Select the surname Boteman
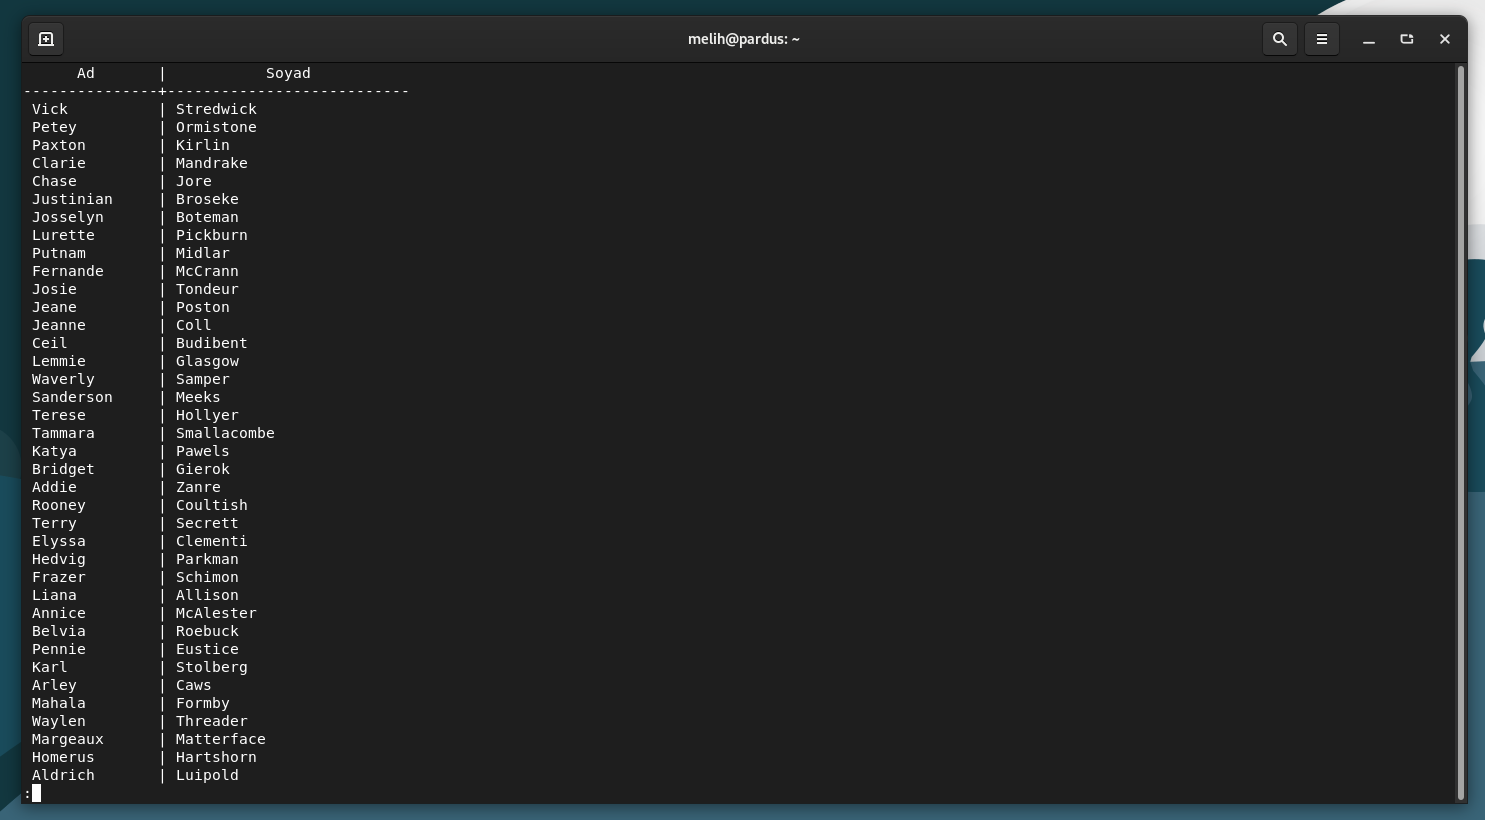 click(x=207, y=217)
